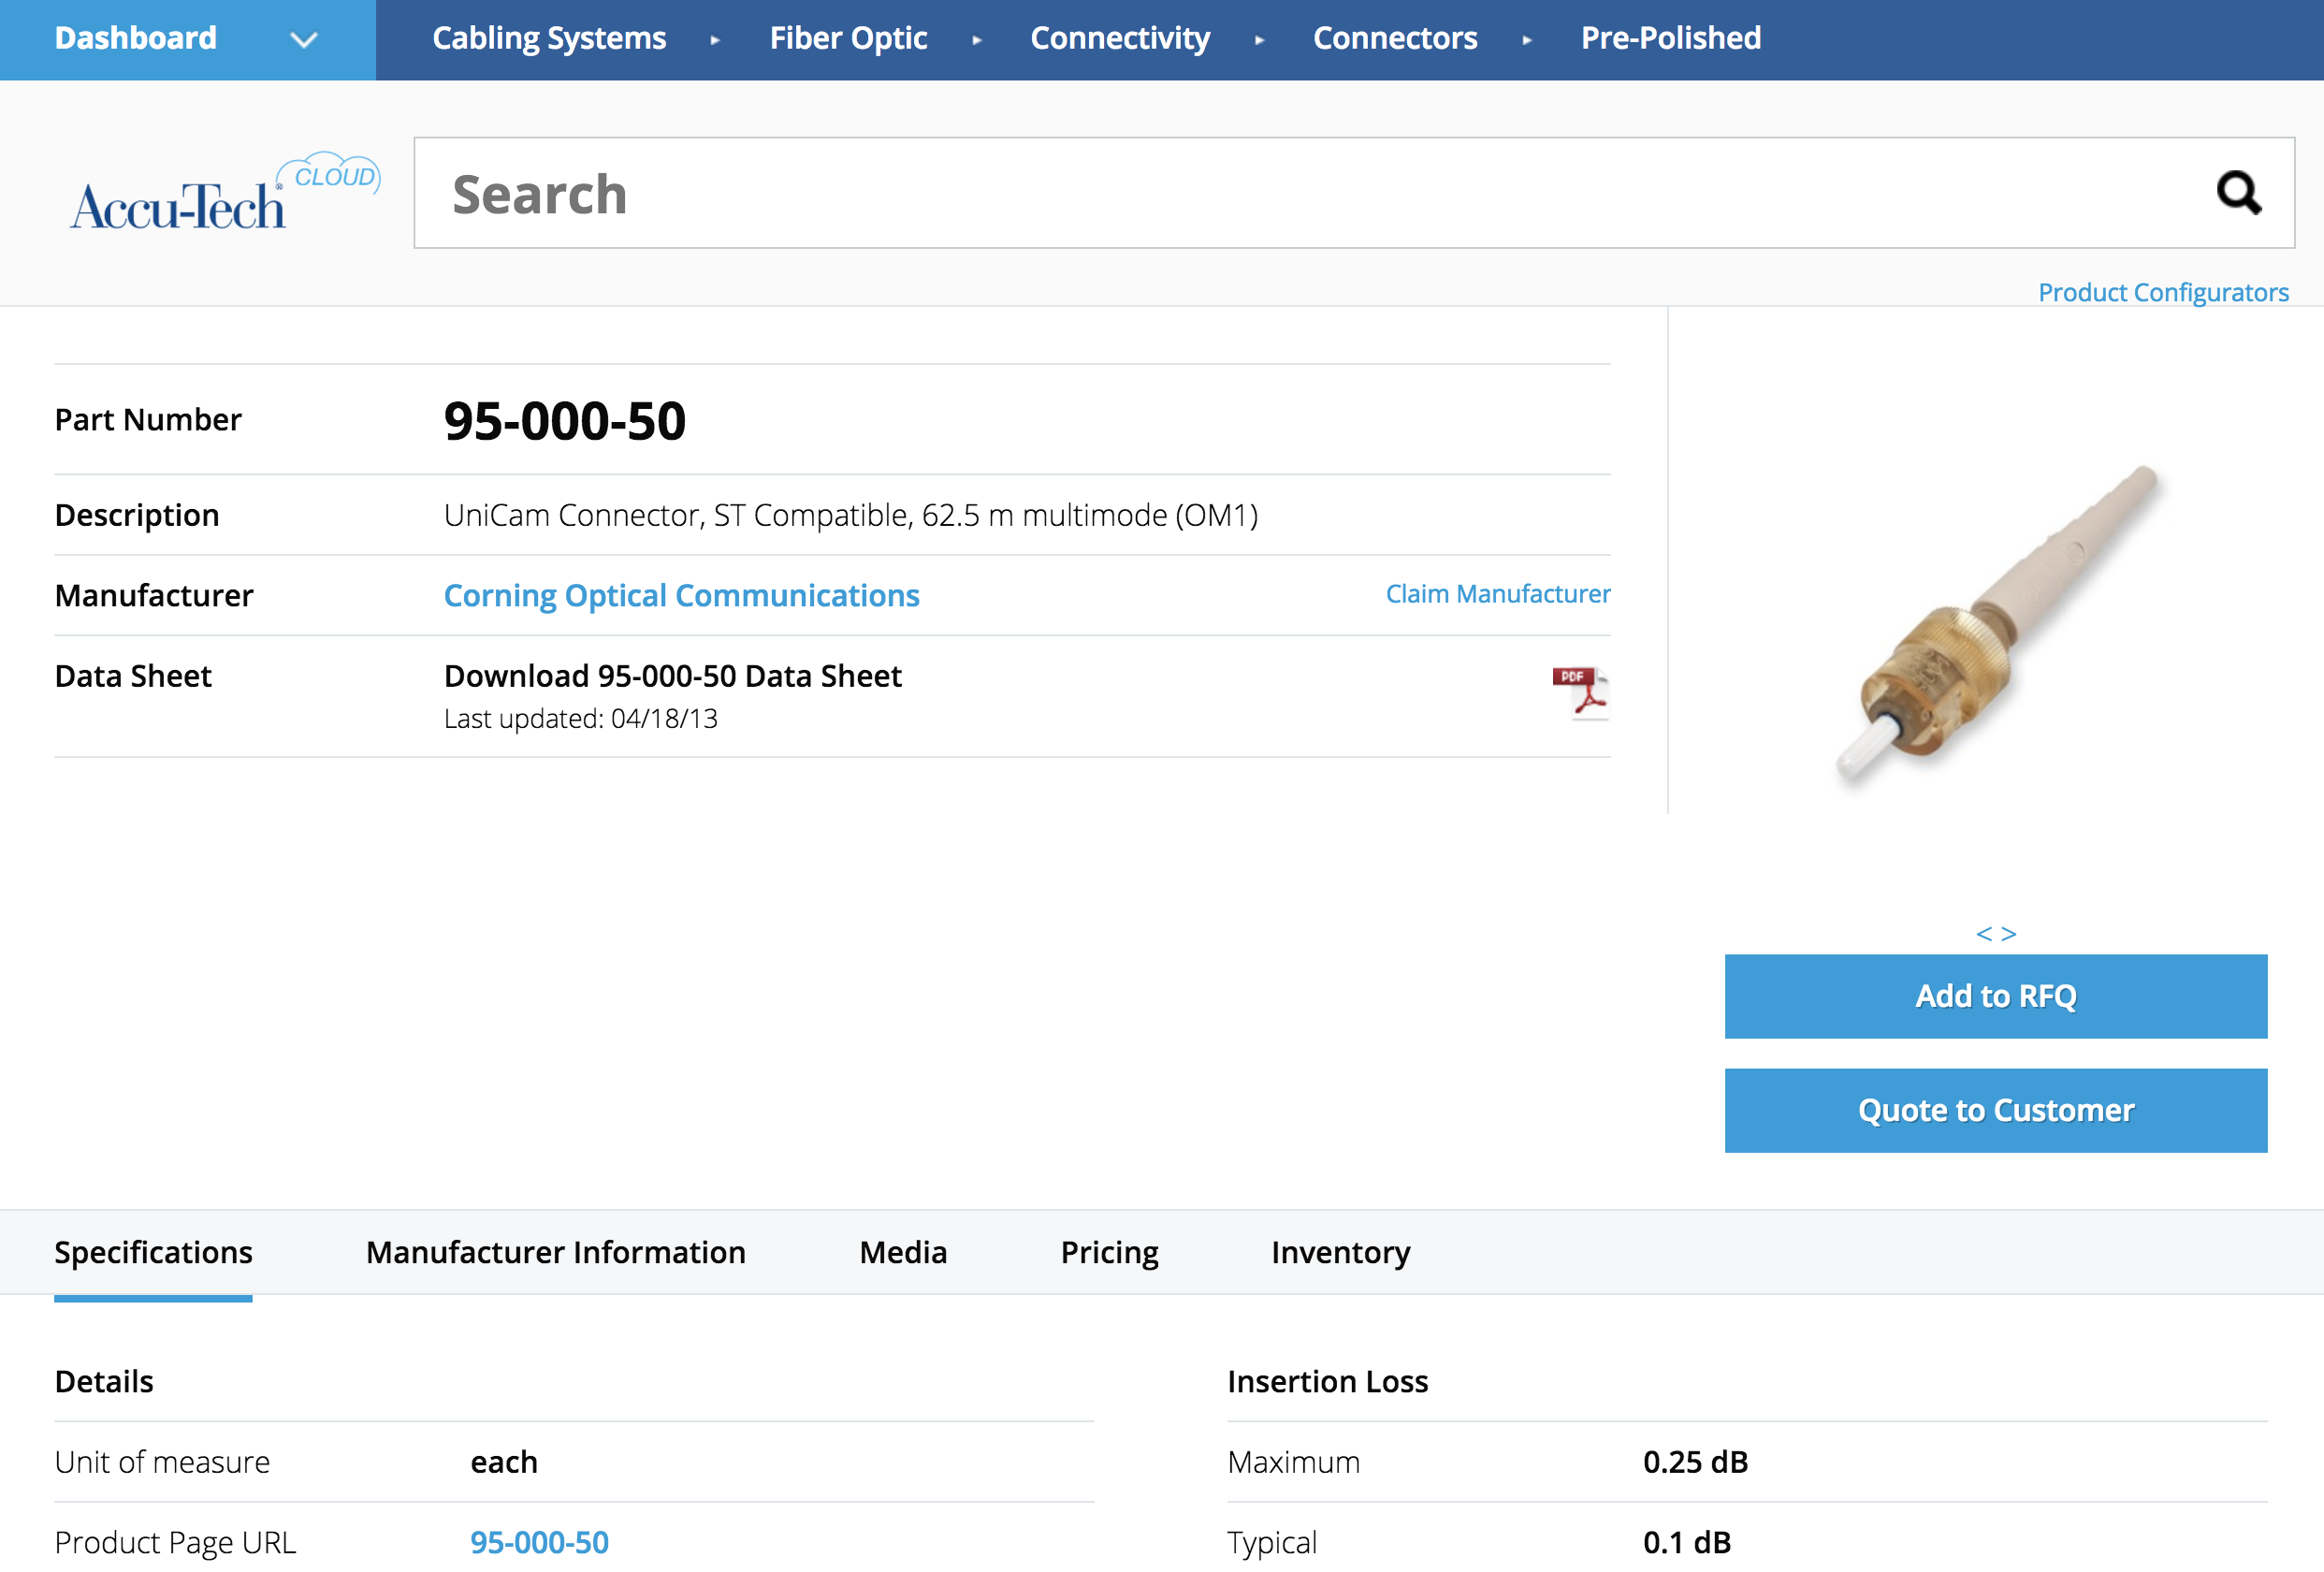Select the Connectors breadcrumb item

pos(1394,38)
